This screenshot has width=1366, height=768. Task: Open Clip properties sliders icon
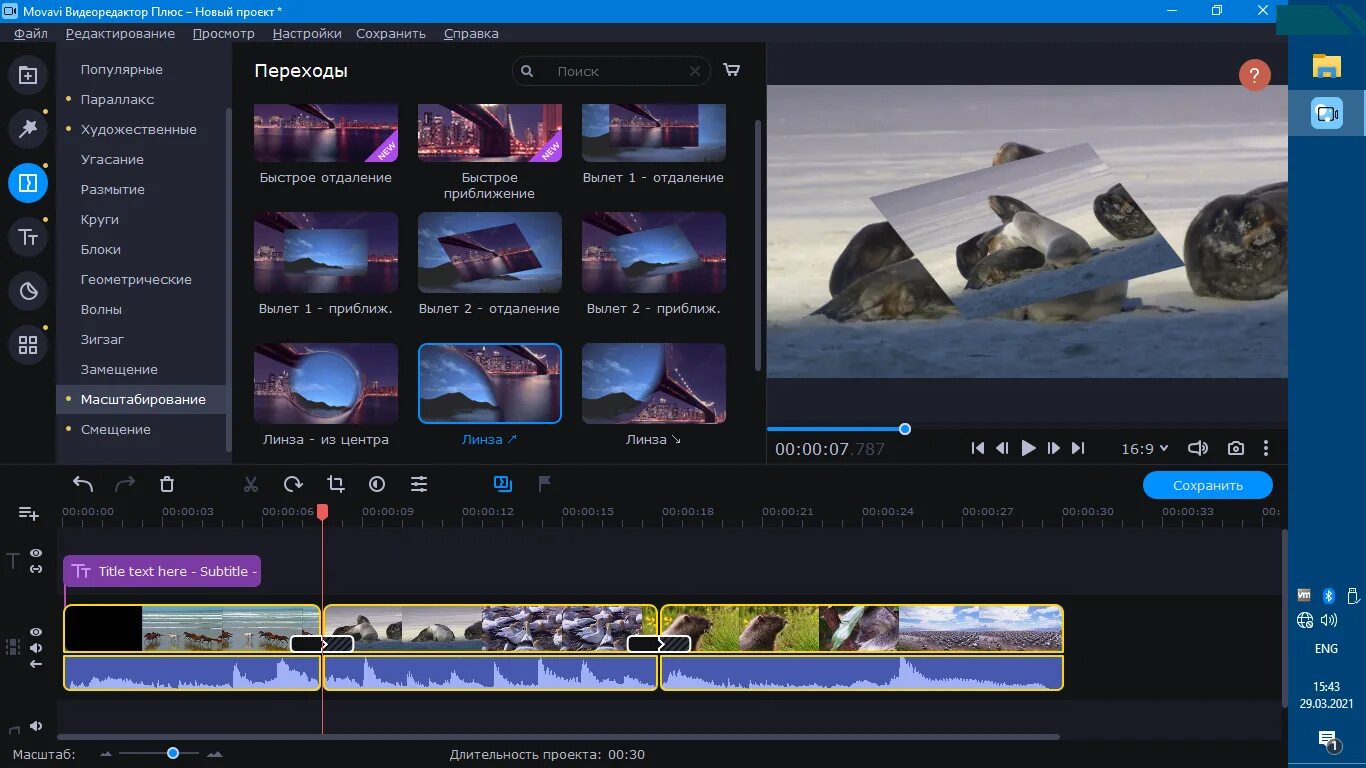419,484
